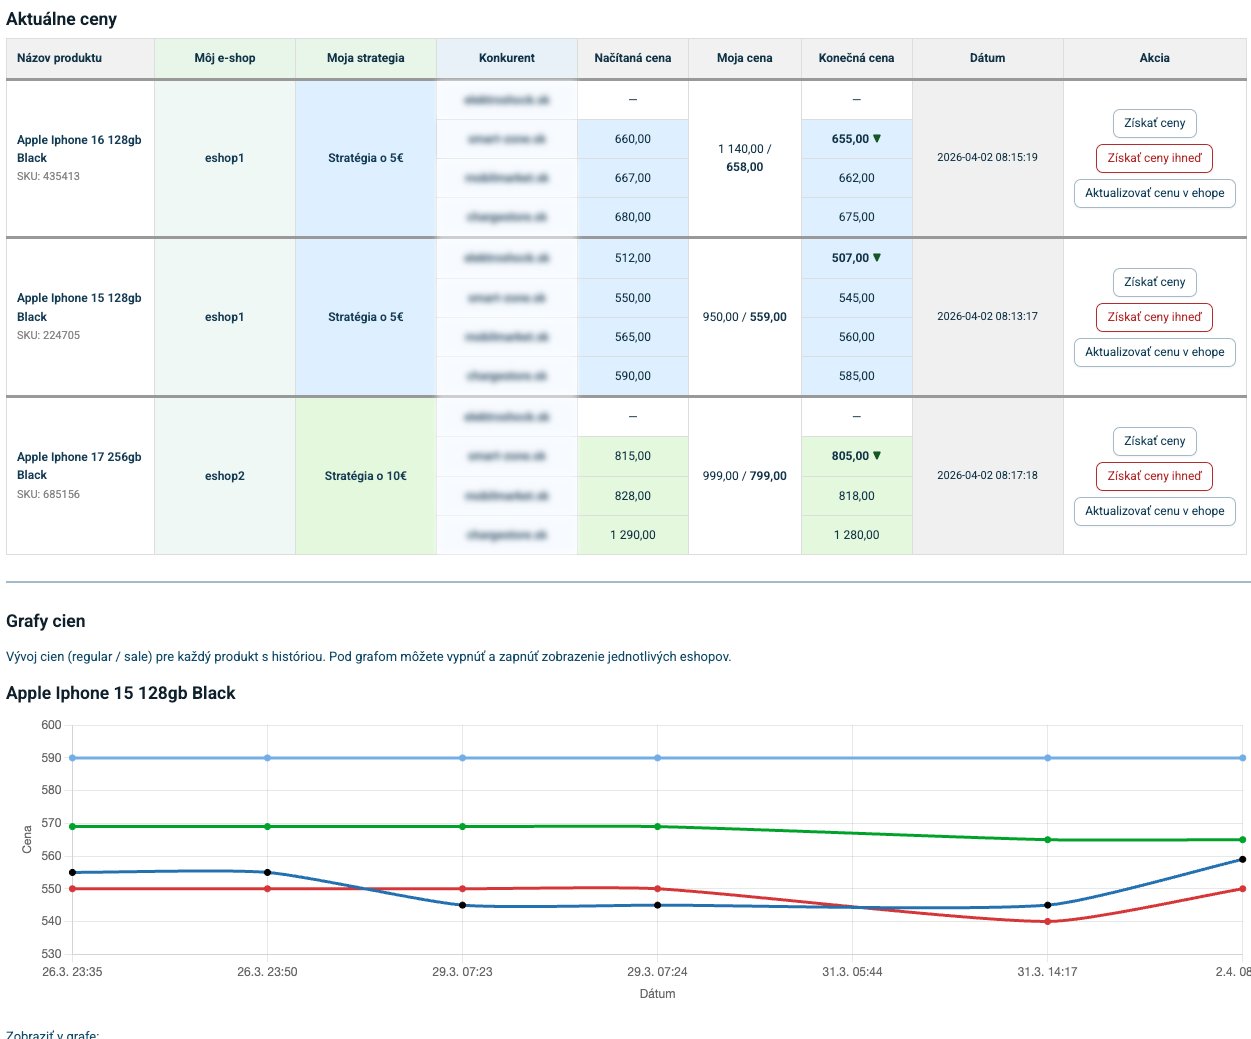This screenshot has height=1039, width=1251.
Task: Click green line point at 29.3. 07:24
Action: 657,826
